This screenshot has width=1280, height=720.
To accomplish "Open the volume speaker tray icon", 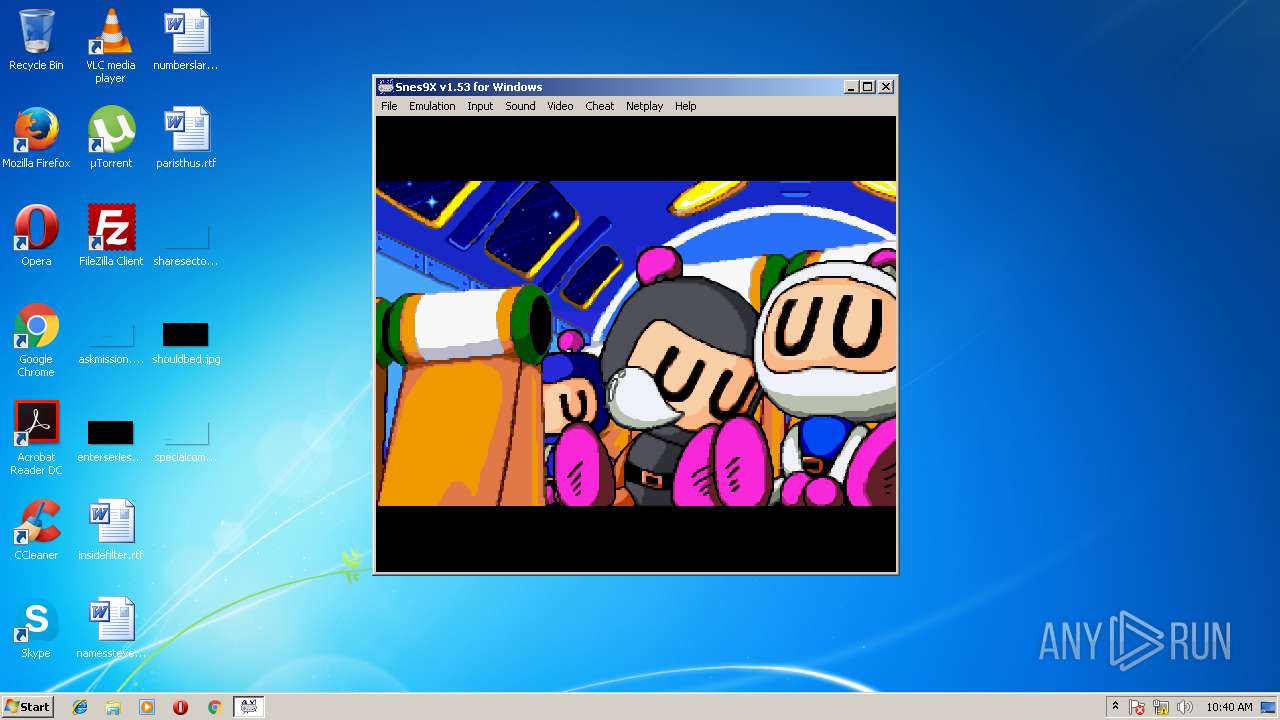I will (1184, 707).
